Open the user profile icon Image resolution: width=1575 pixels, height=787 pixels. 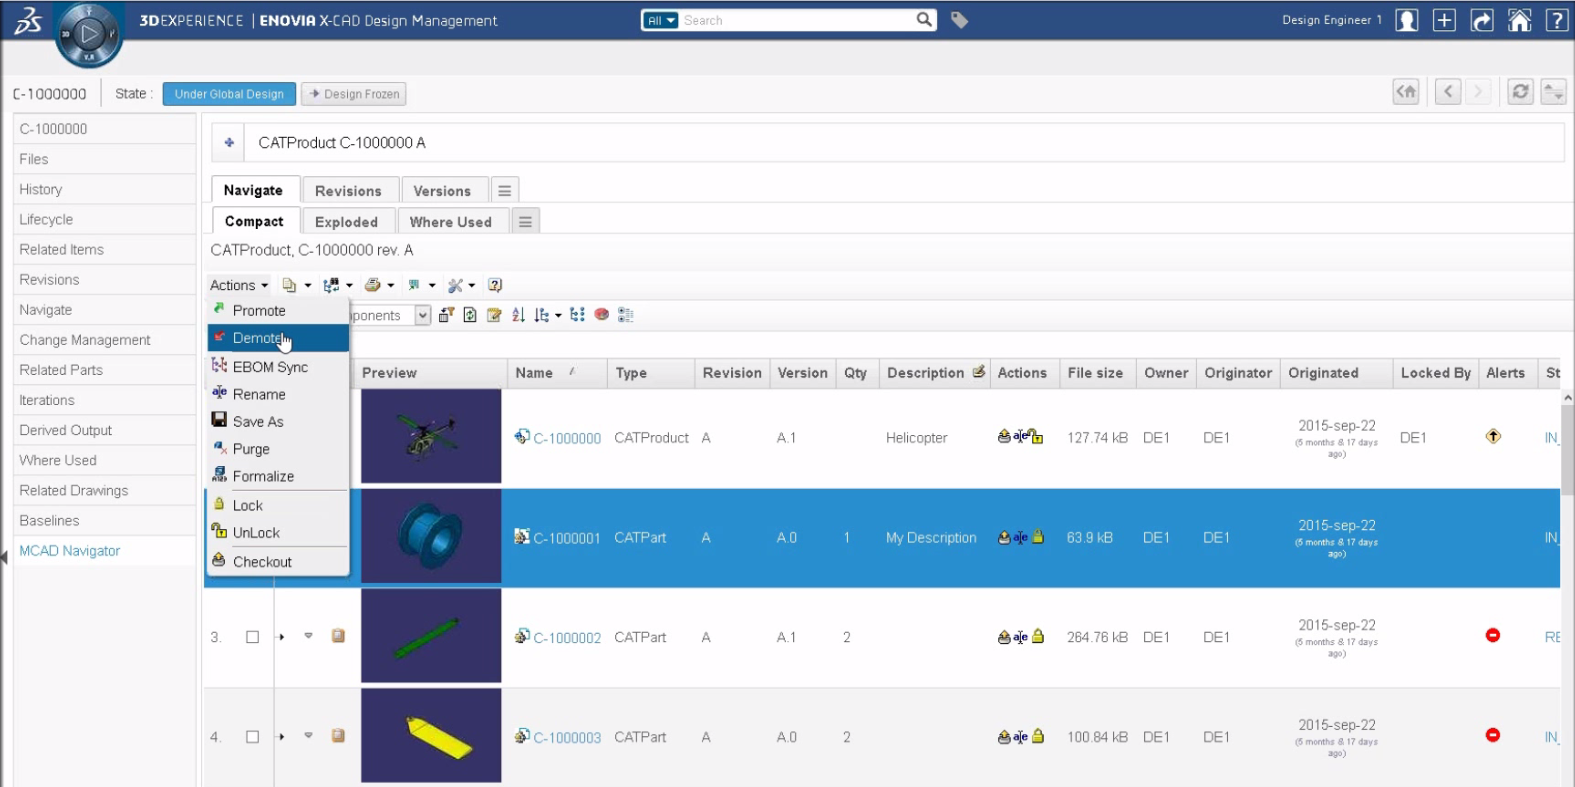1406,20
